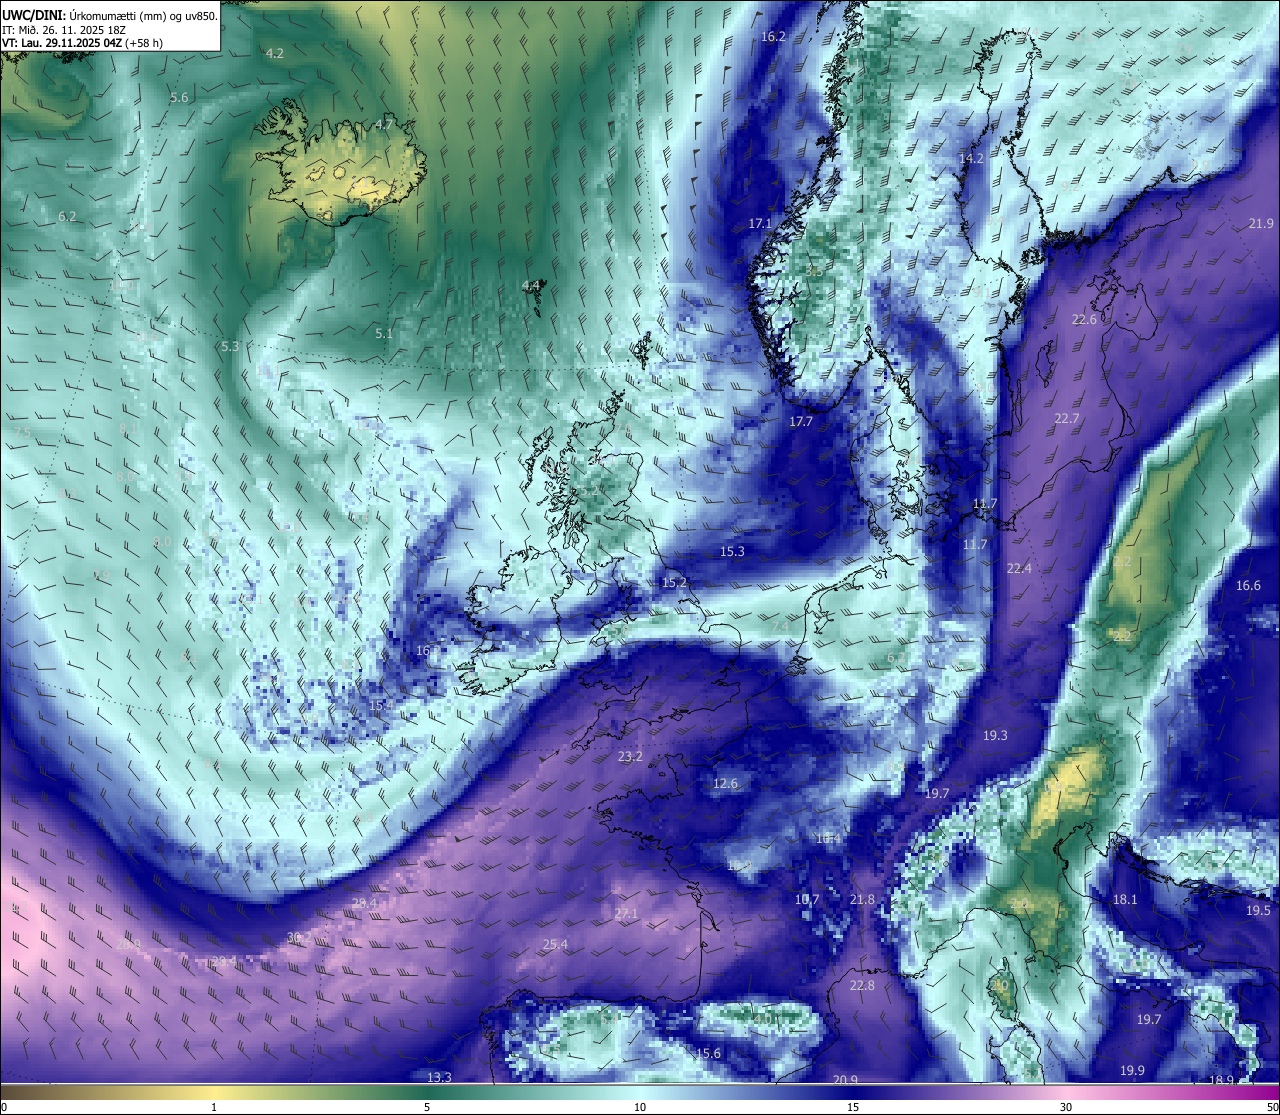Click the 19.3 map value

click(x=995, y=736)
